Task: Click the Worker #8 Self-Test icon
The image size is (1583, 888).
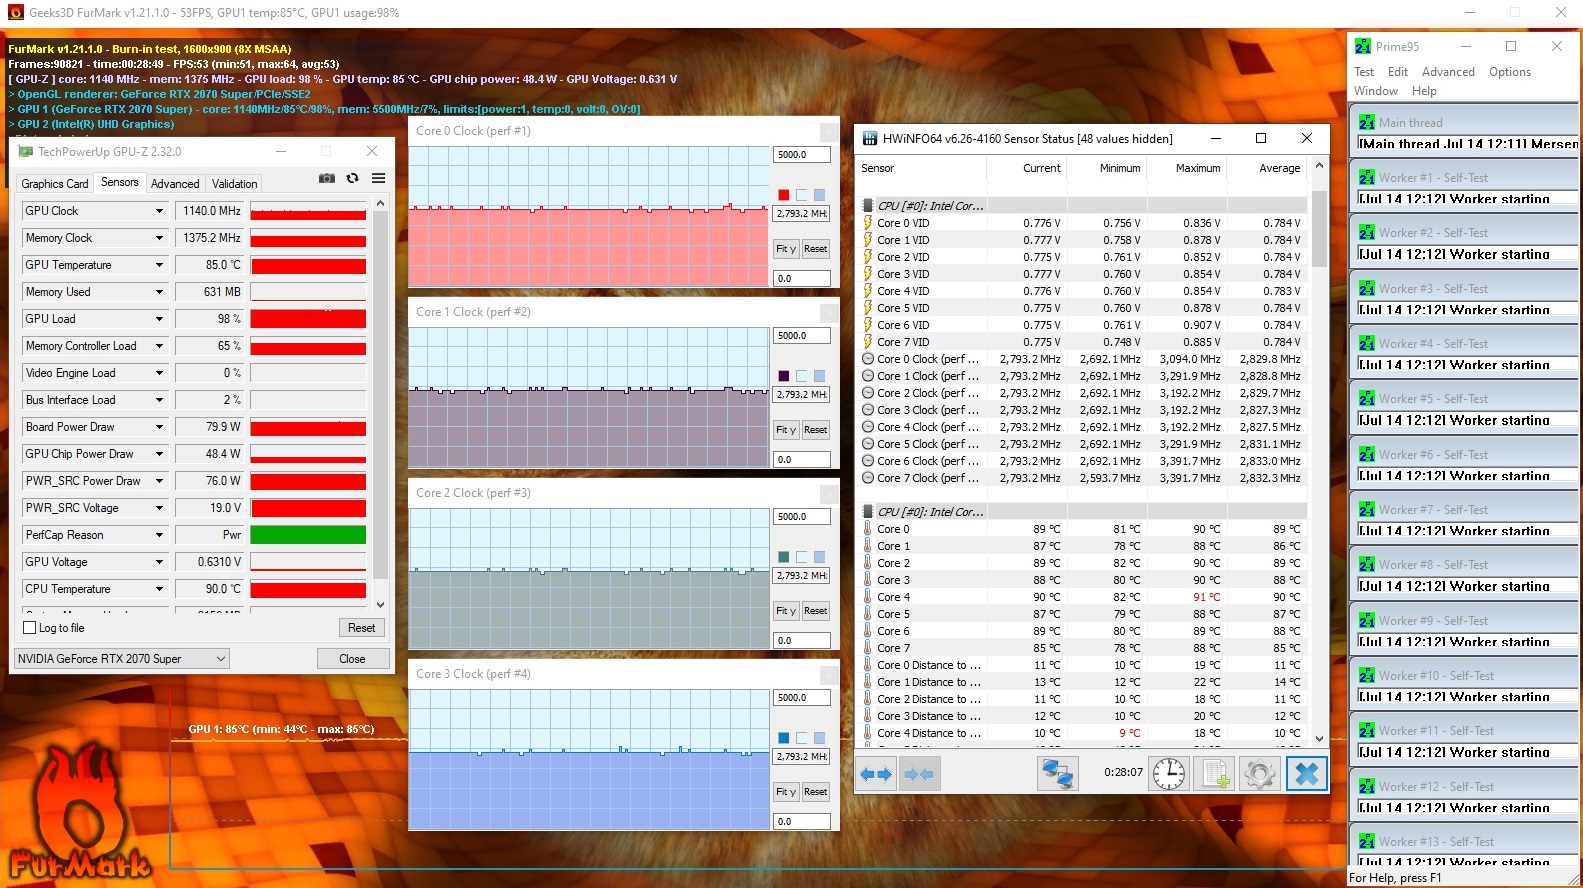Action: click(x=1367, y=564)
